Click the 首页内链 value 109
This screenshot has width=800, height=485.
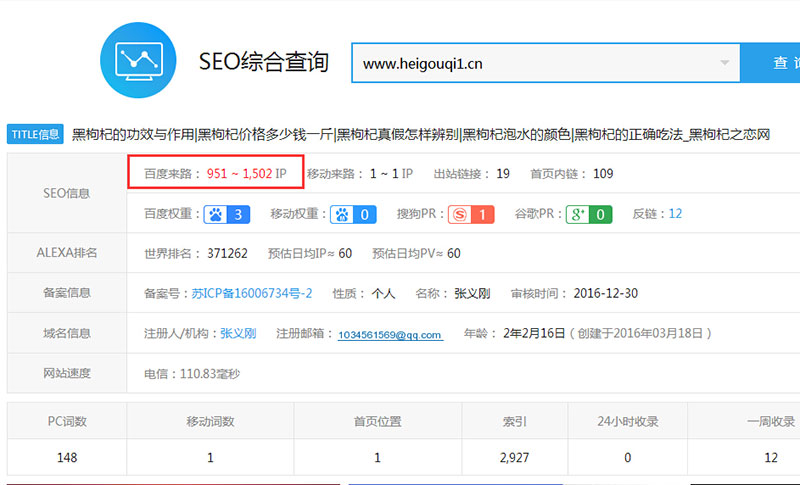pos(603,174)
